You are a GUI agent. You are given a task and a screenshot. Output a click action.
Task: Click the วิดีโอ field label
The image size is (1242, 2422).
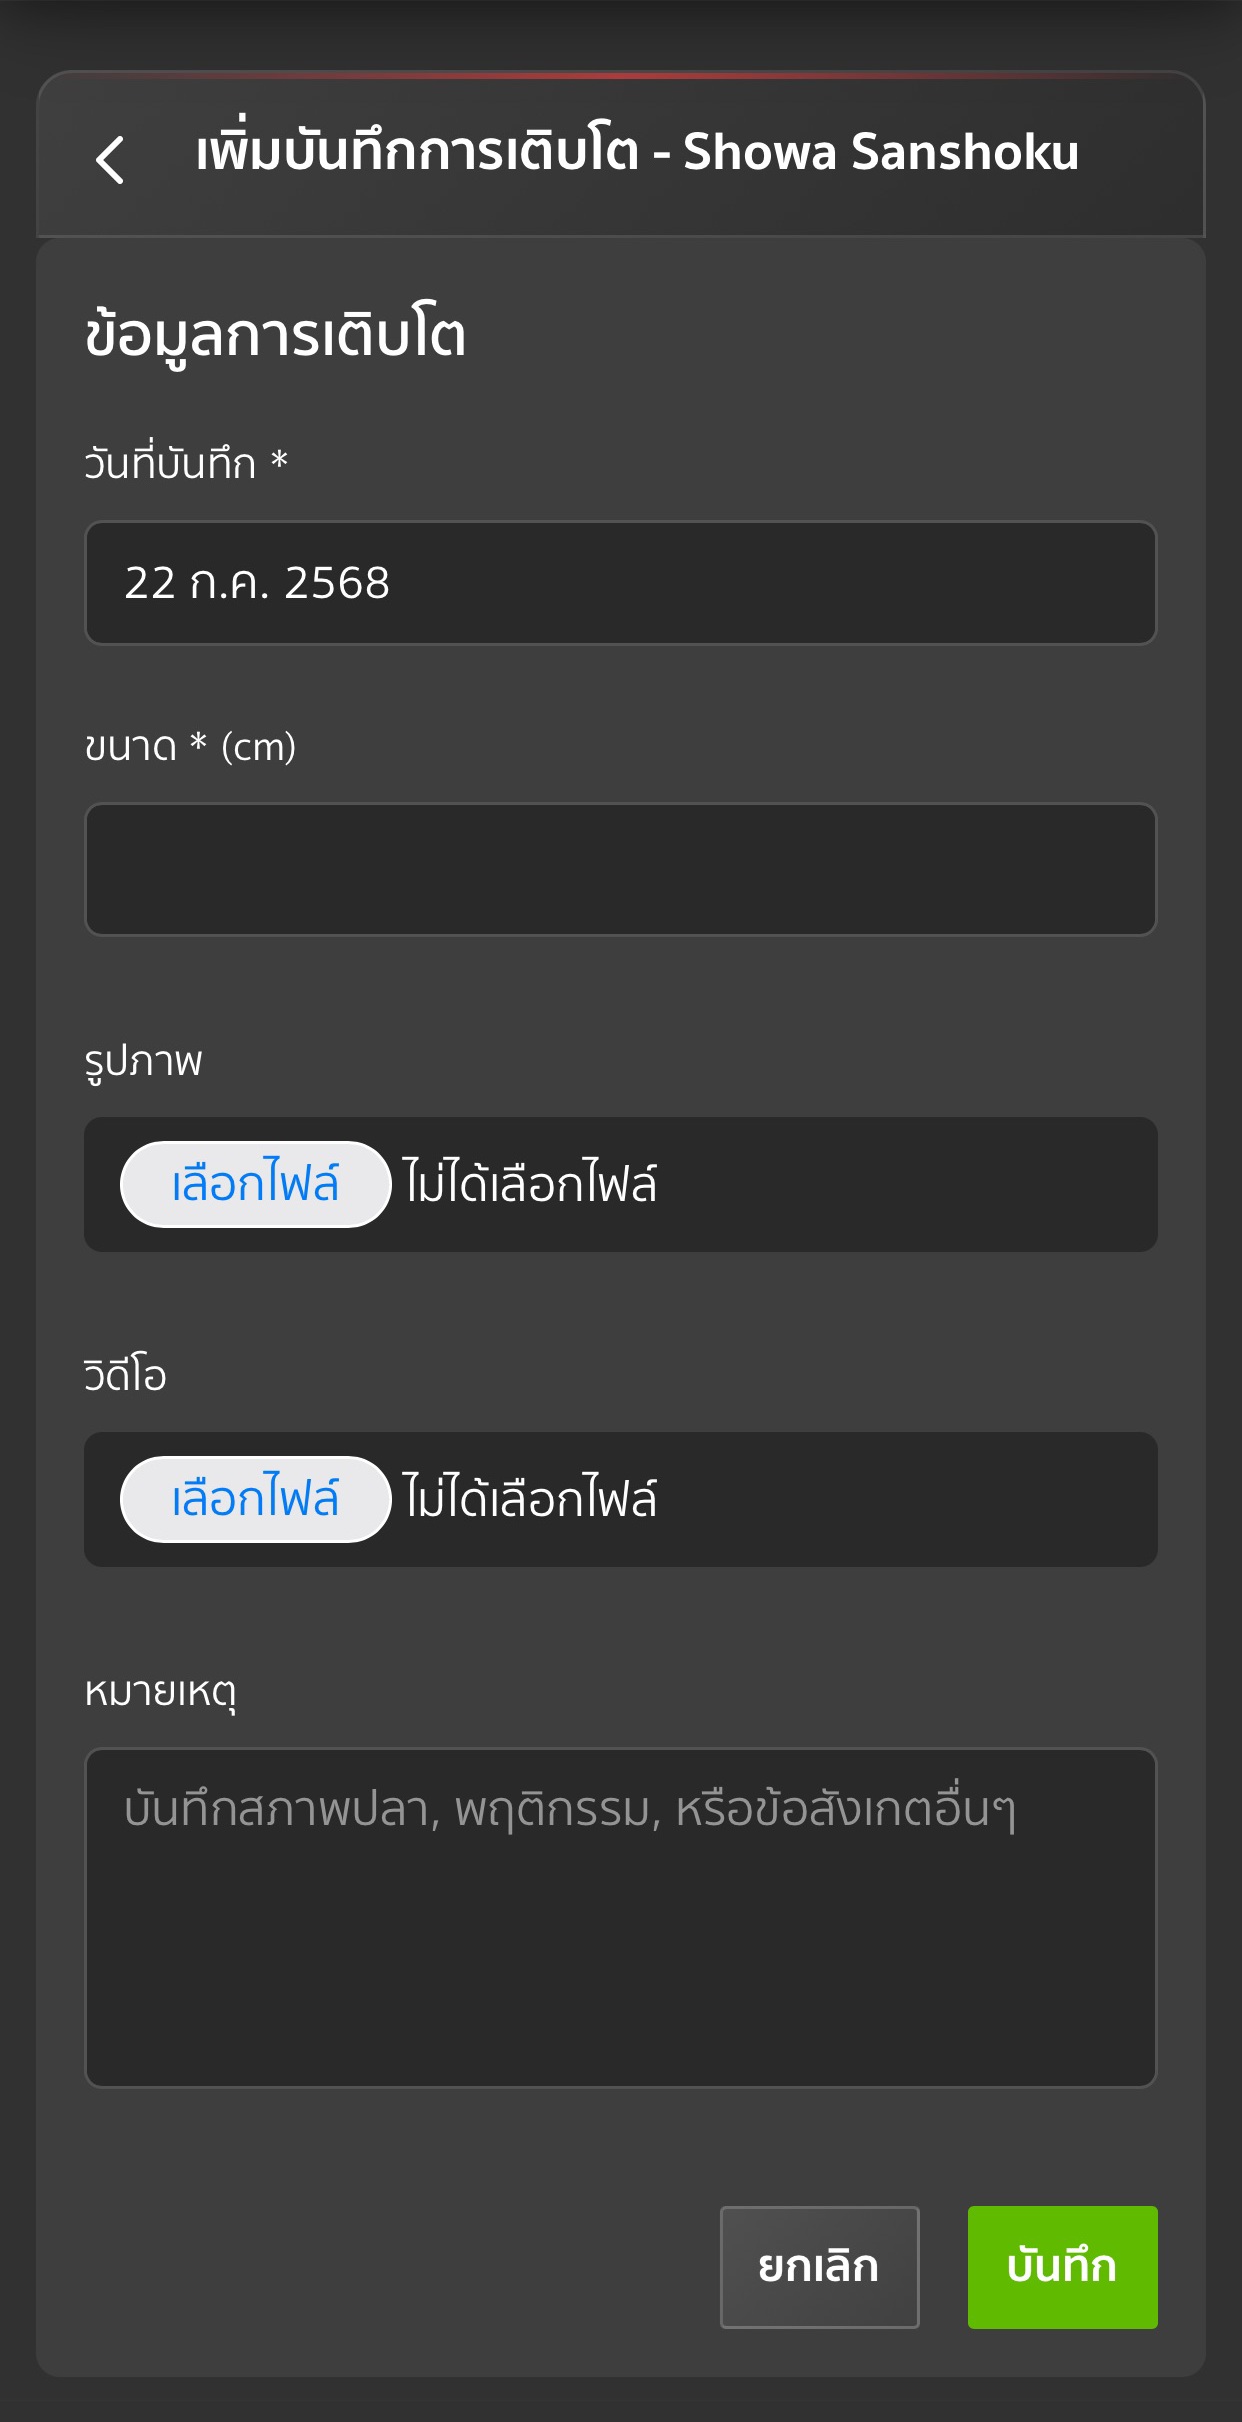coord(125,1376)
